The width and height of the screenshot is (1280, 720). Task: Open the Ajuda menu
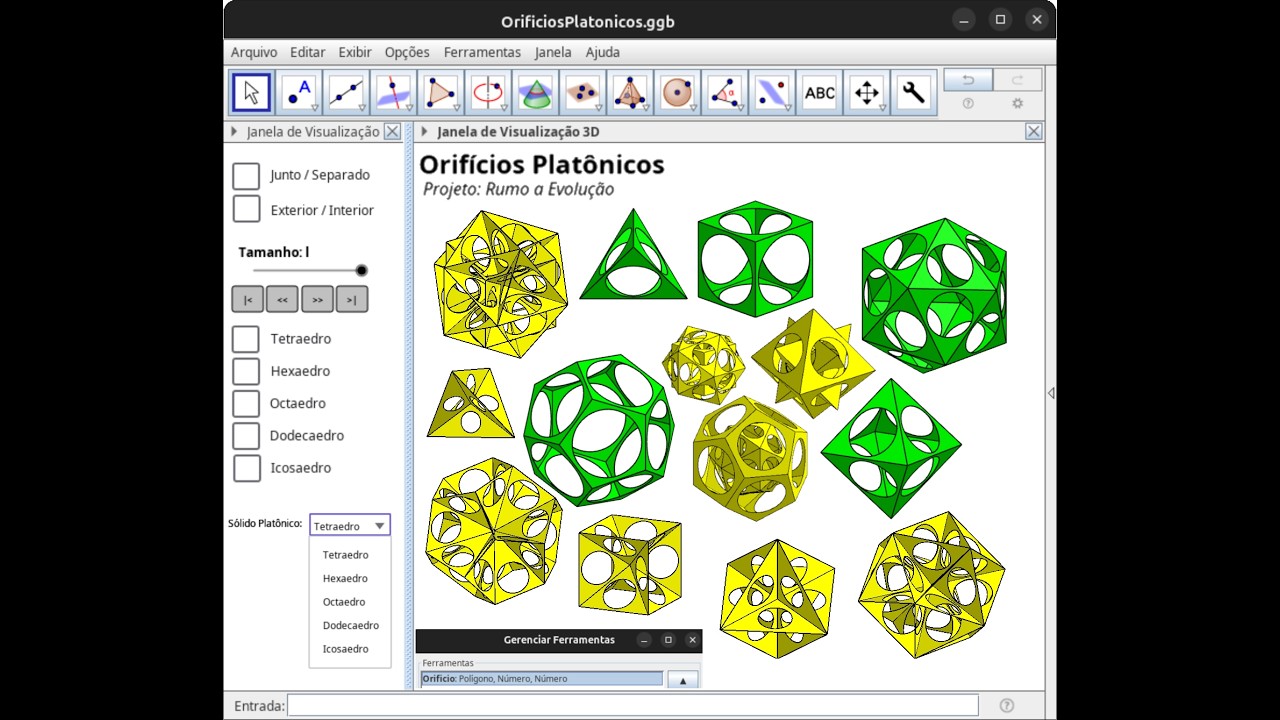click(x=603, y=52)
